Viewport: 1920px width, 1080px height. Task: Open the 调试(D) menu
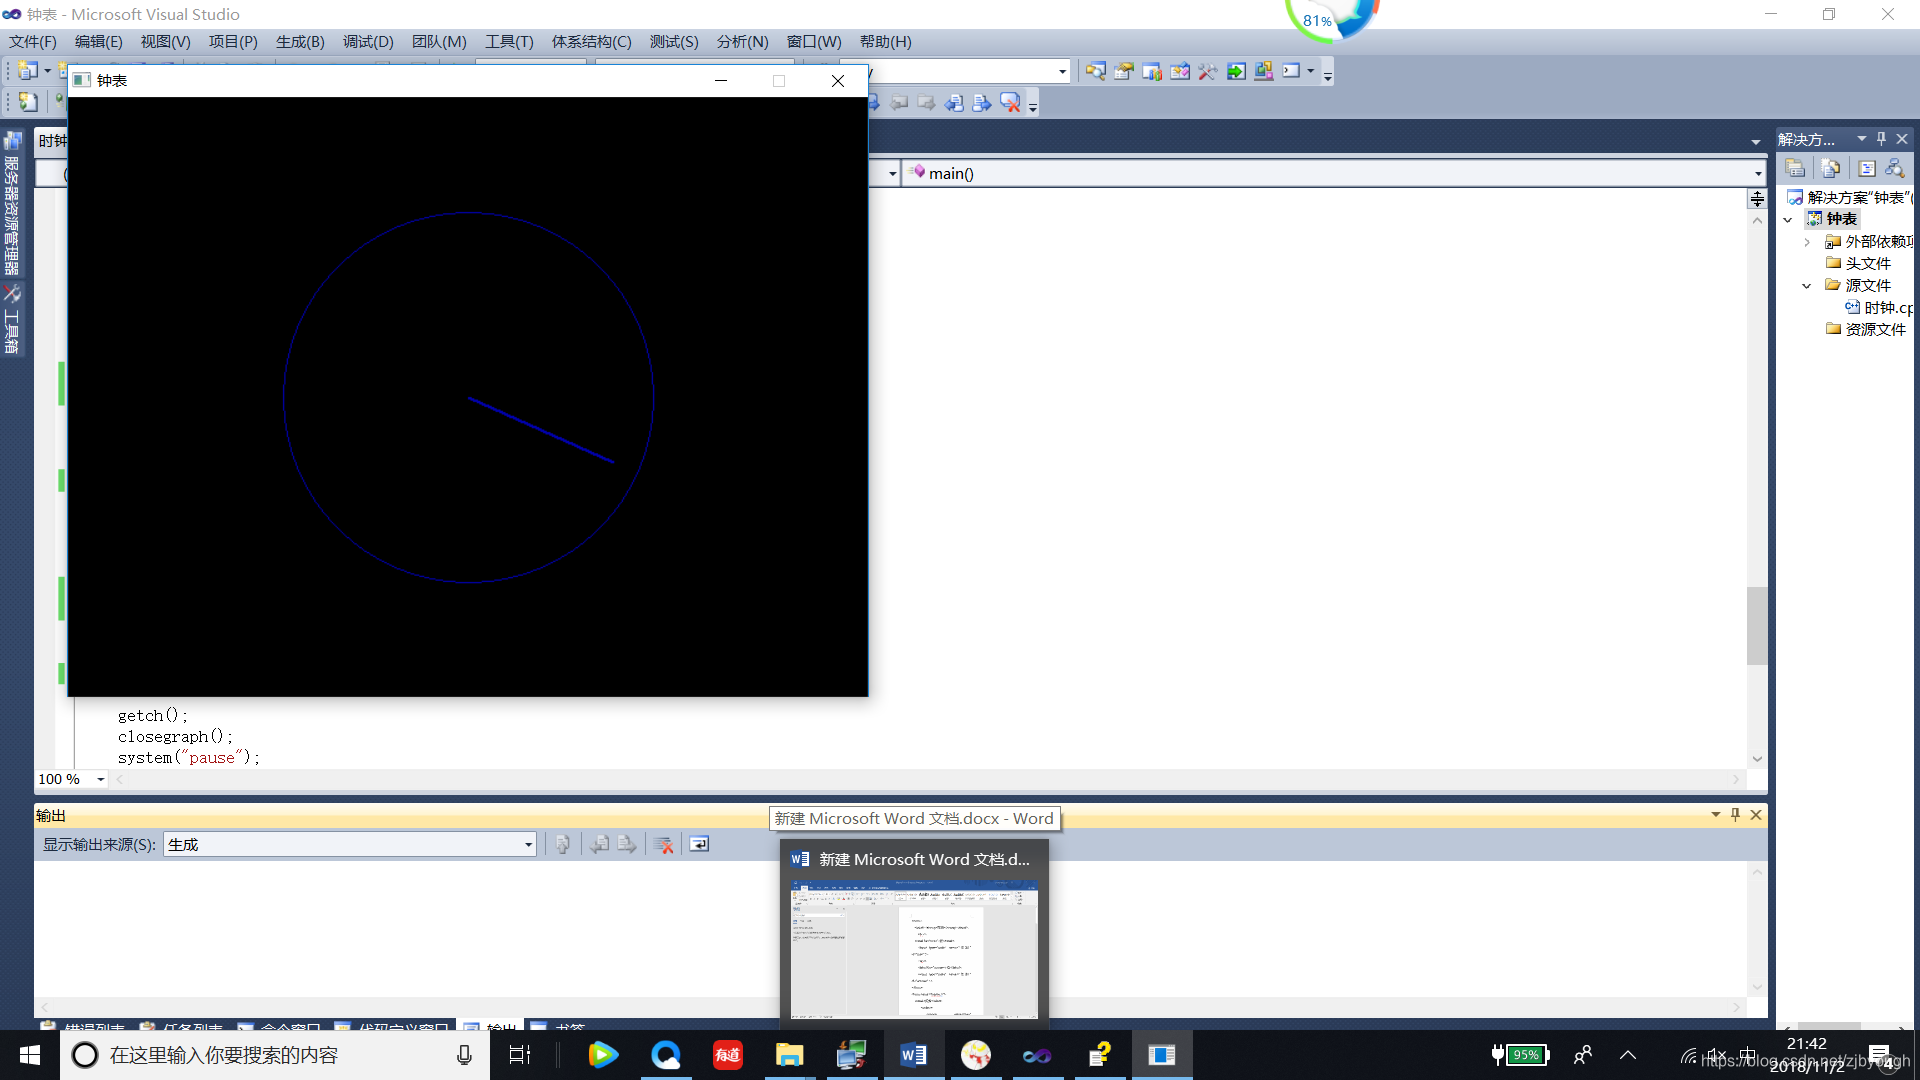[368, 42]
